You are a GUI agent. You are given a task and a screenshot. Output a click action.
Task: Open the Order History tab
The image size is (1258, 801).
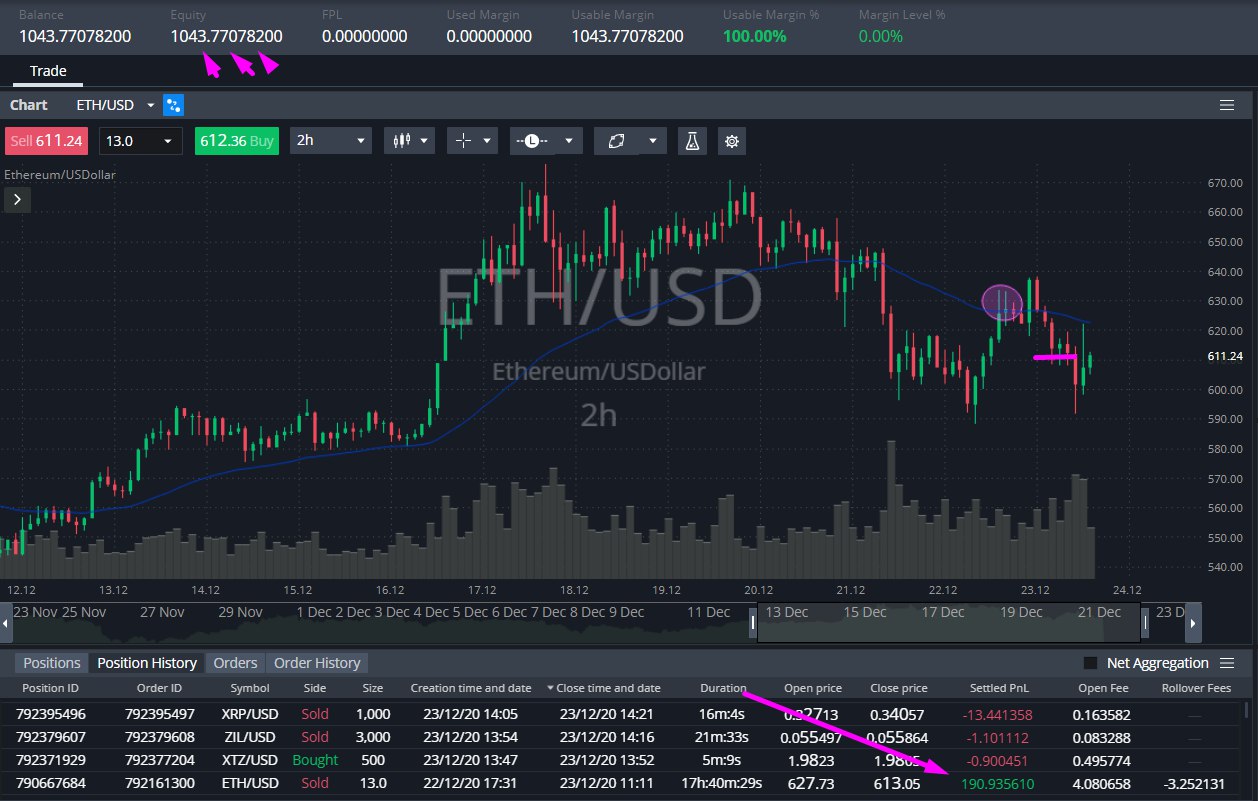[317, 663]
